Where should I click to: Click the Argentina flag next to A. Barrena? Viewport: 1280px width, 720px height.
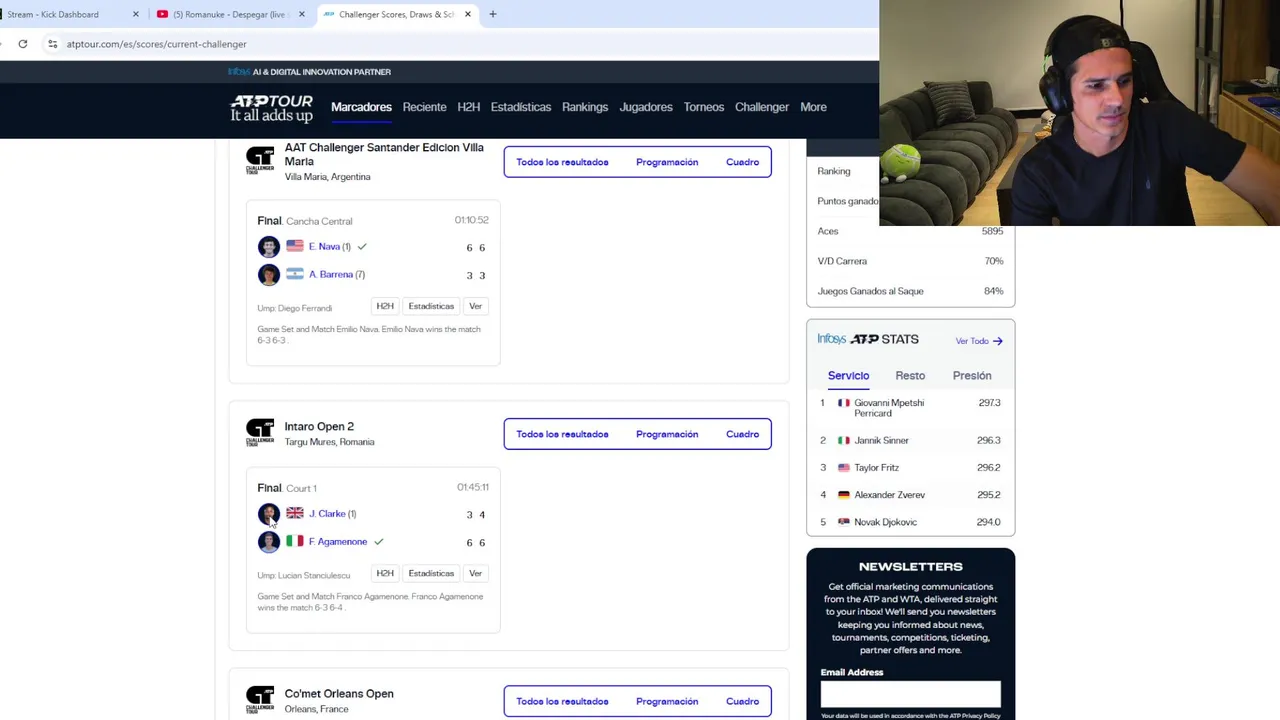coord(294,274)
